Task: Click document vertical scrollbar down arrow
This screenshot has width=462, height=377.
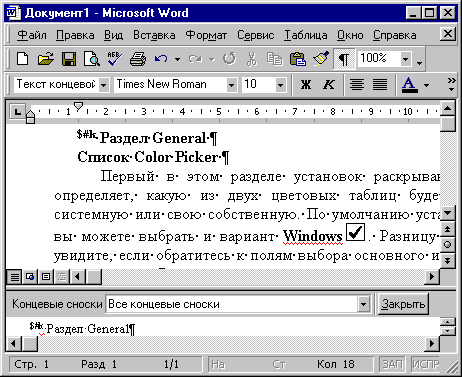Action: coord(448,213)
